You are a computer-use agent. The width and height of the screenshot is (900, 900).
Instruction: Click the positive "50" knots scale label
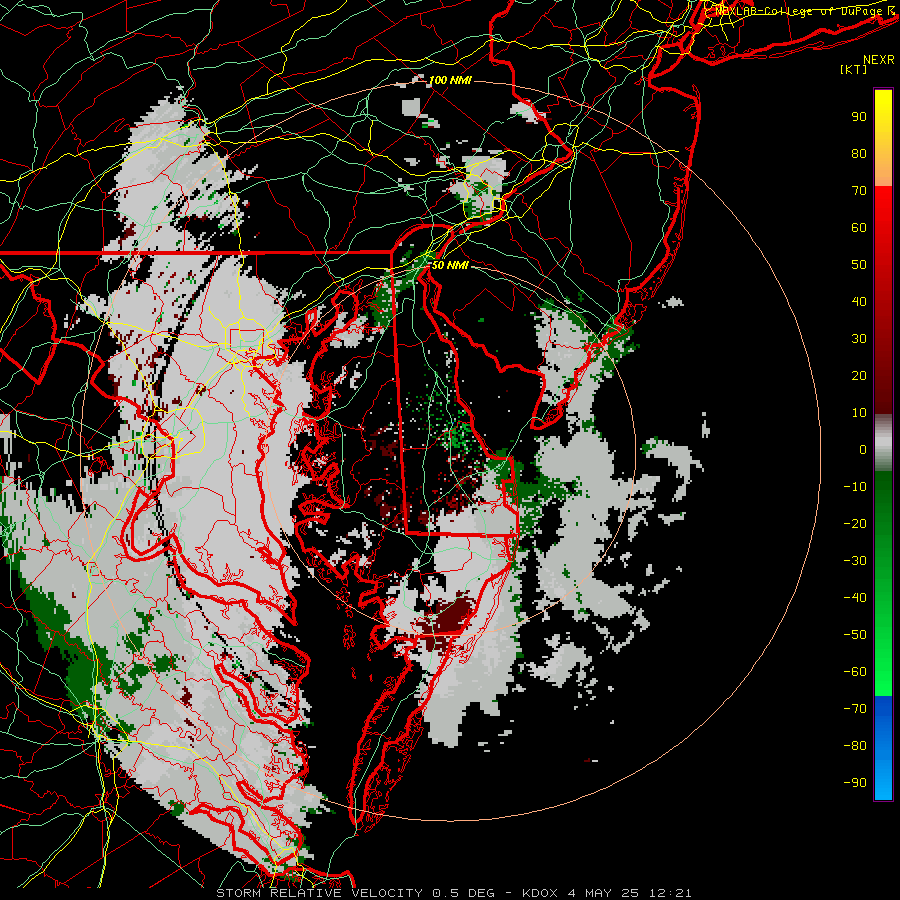859,265
